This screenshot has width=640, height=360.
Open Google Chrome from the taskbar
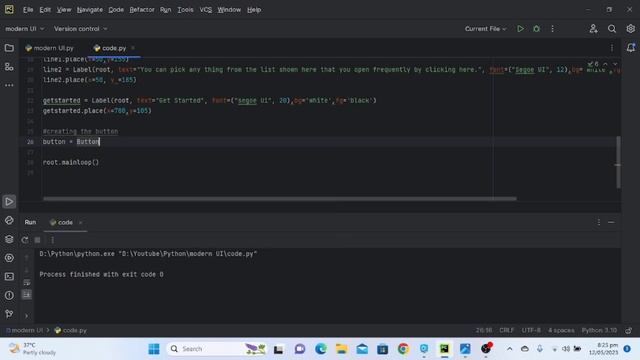(x=403, y=349)
